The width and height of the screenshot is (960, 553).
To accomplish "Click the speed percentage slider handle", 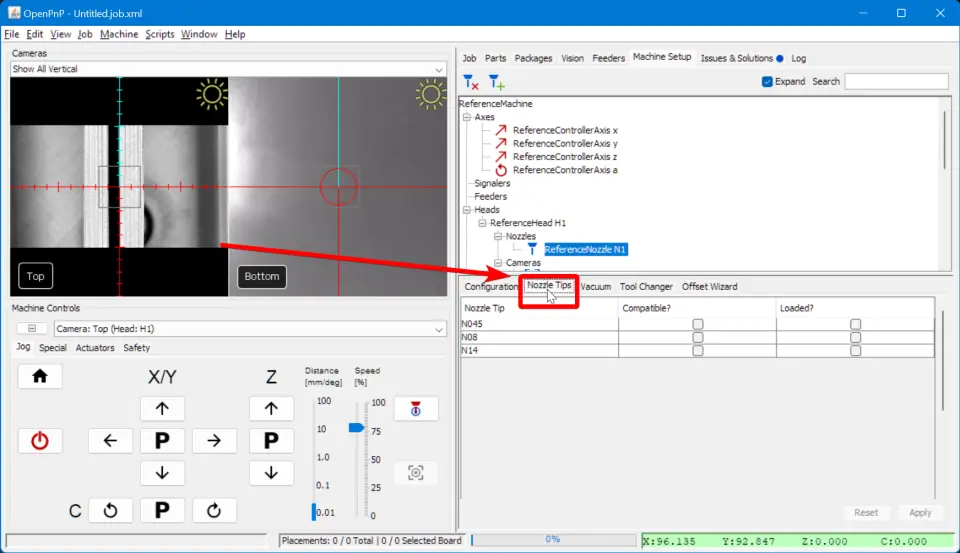I will tap(356, 428).
